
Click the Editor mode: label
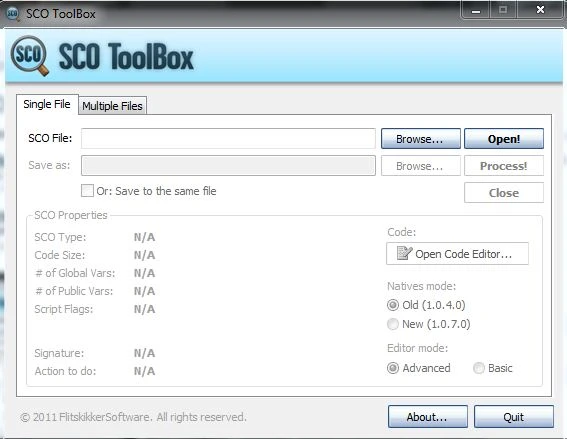417,348
